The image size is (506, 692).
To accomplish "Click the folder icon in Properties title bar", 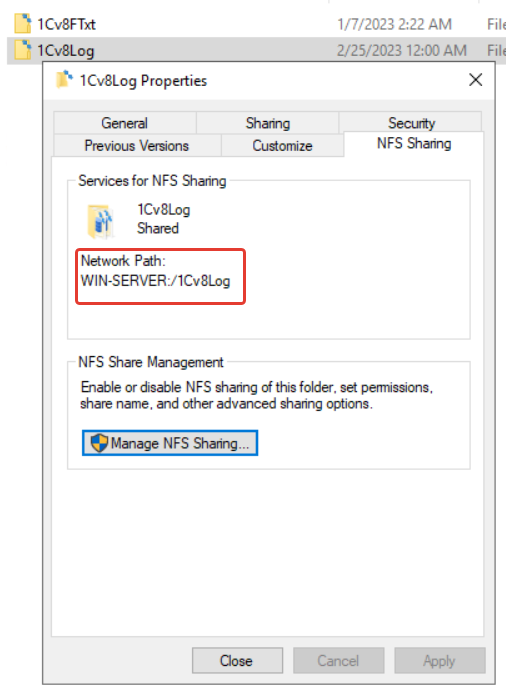I will [x=64, y=80].
